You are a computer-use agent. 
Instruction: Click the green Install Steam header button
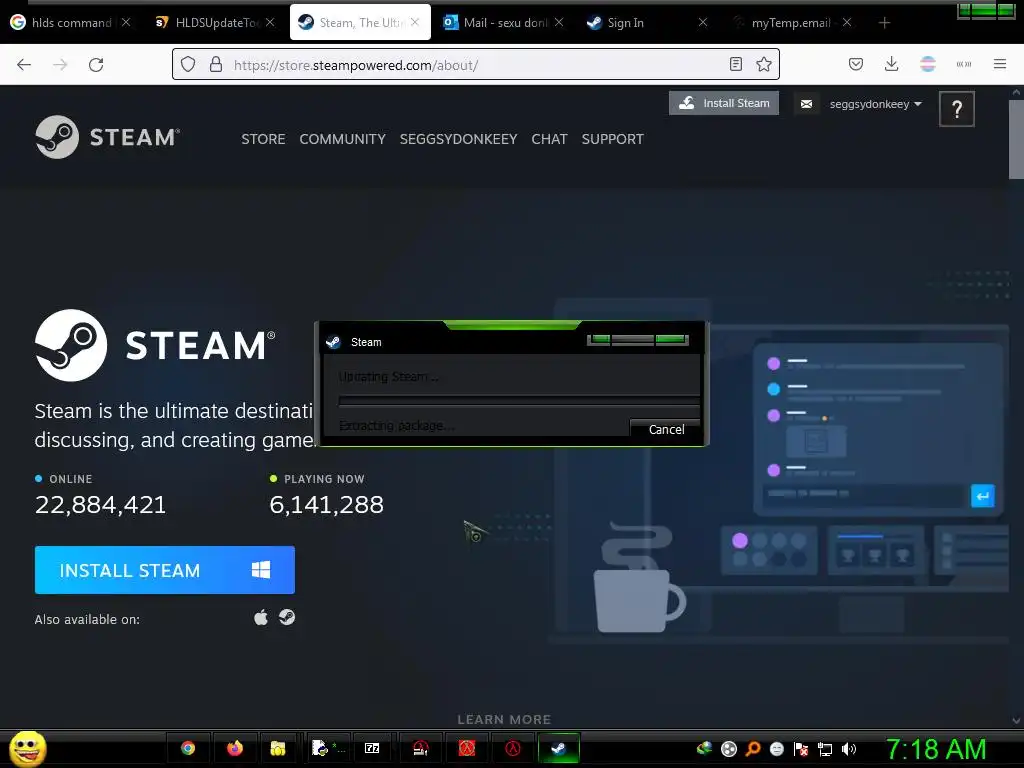coord(724,103)
